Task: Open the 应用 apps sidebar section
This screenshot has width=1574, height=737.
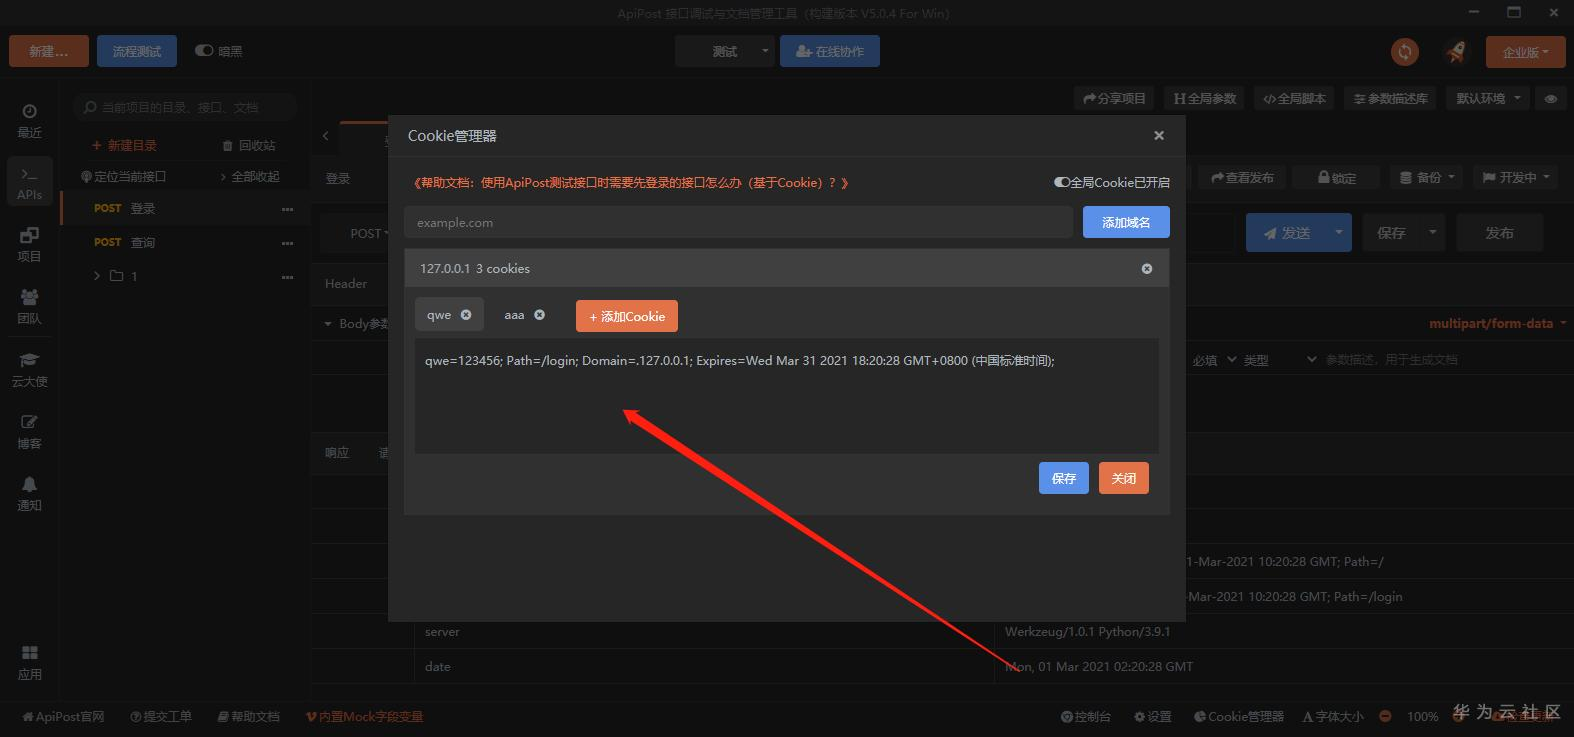Action: tap(29, 662)
